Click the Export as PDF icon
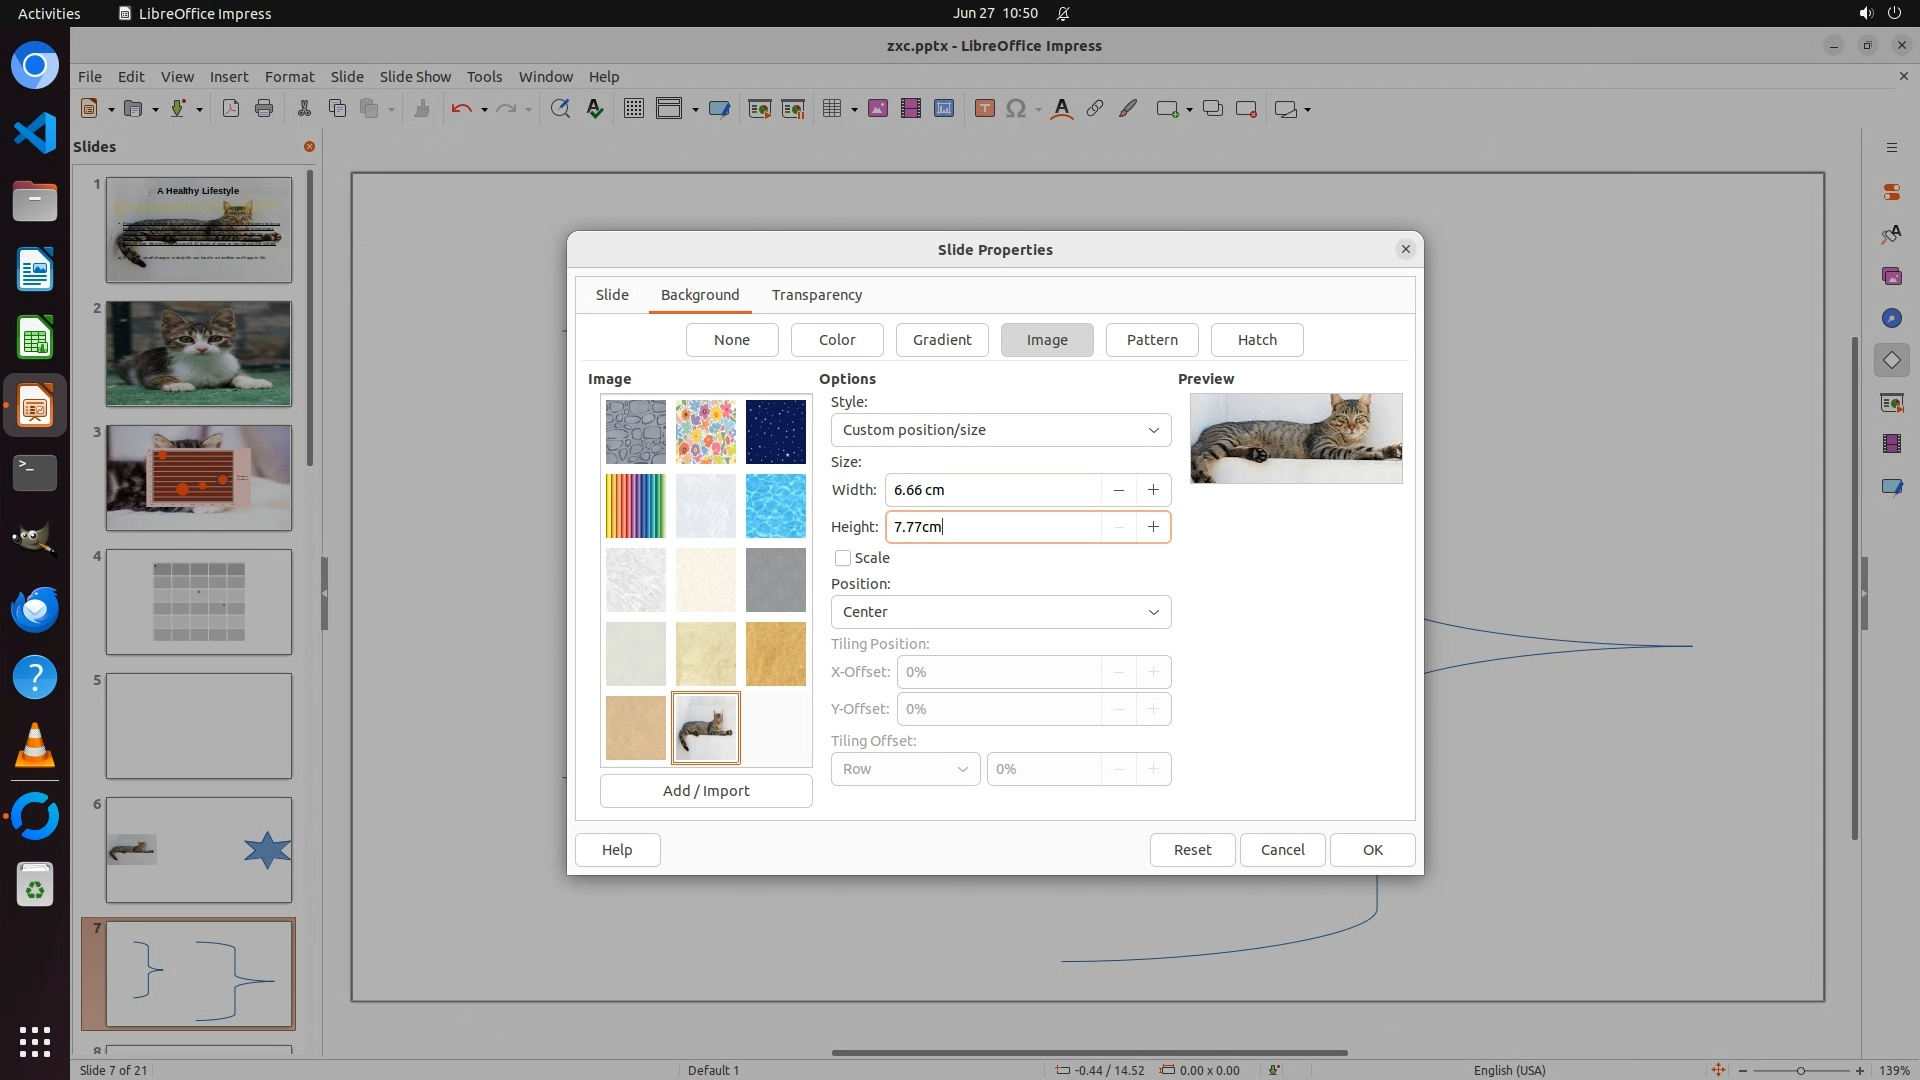 click(231, 109)
